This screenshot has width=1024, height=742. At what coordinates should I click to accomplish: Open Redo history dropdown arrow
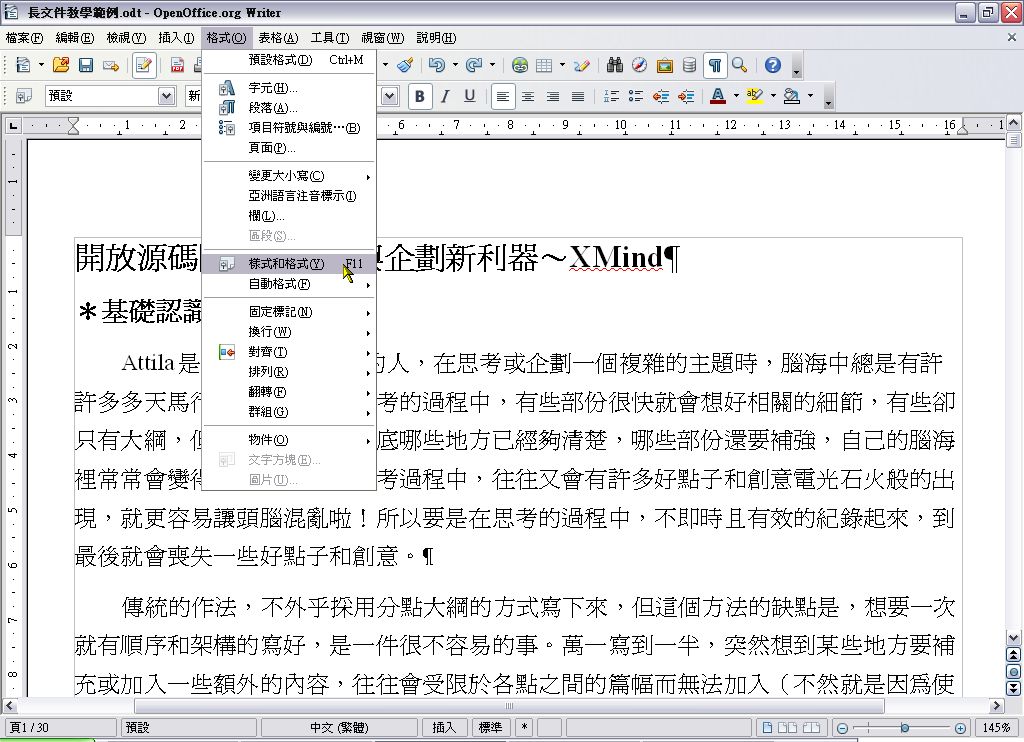(x=492, y=65)
